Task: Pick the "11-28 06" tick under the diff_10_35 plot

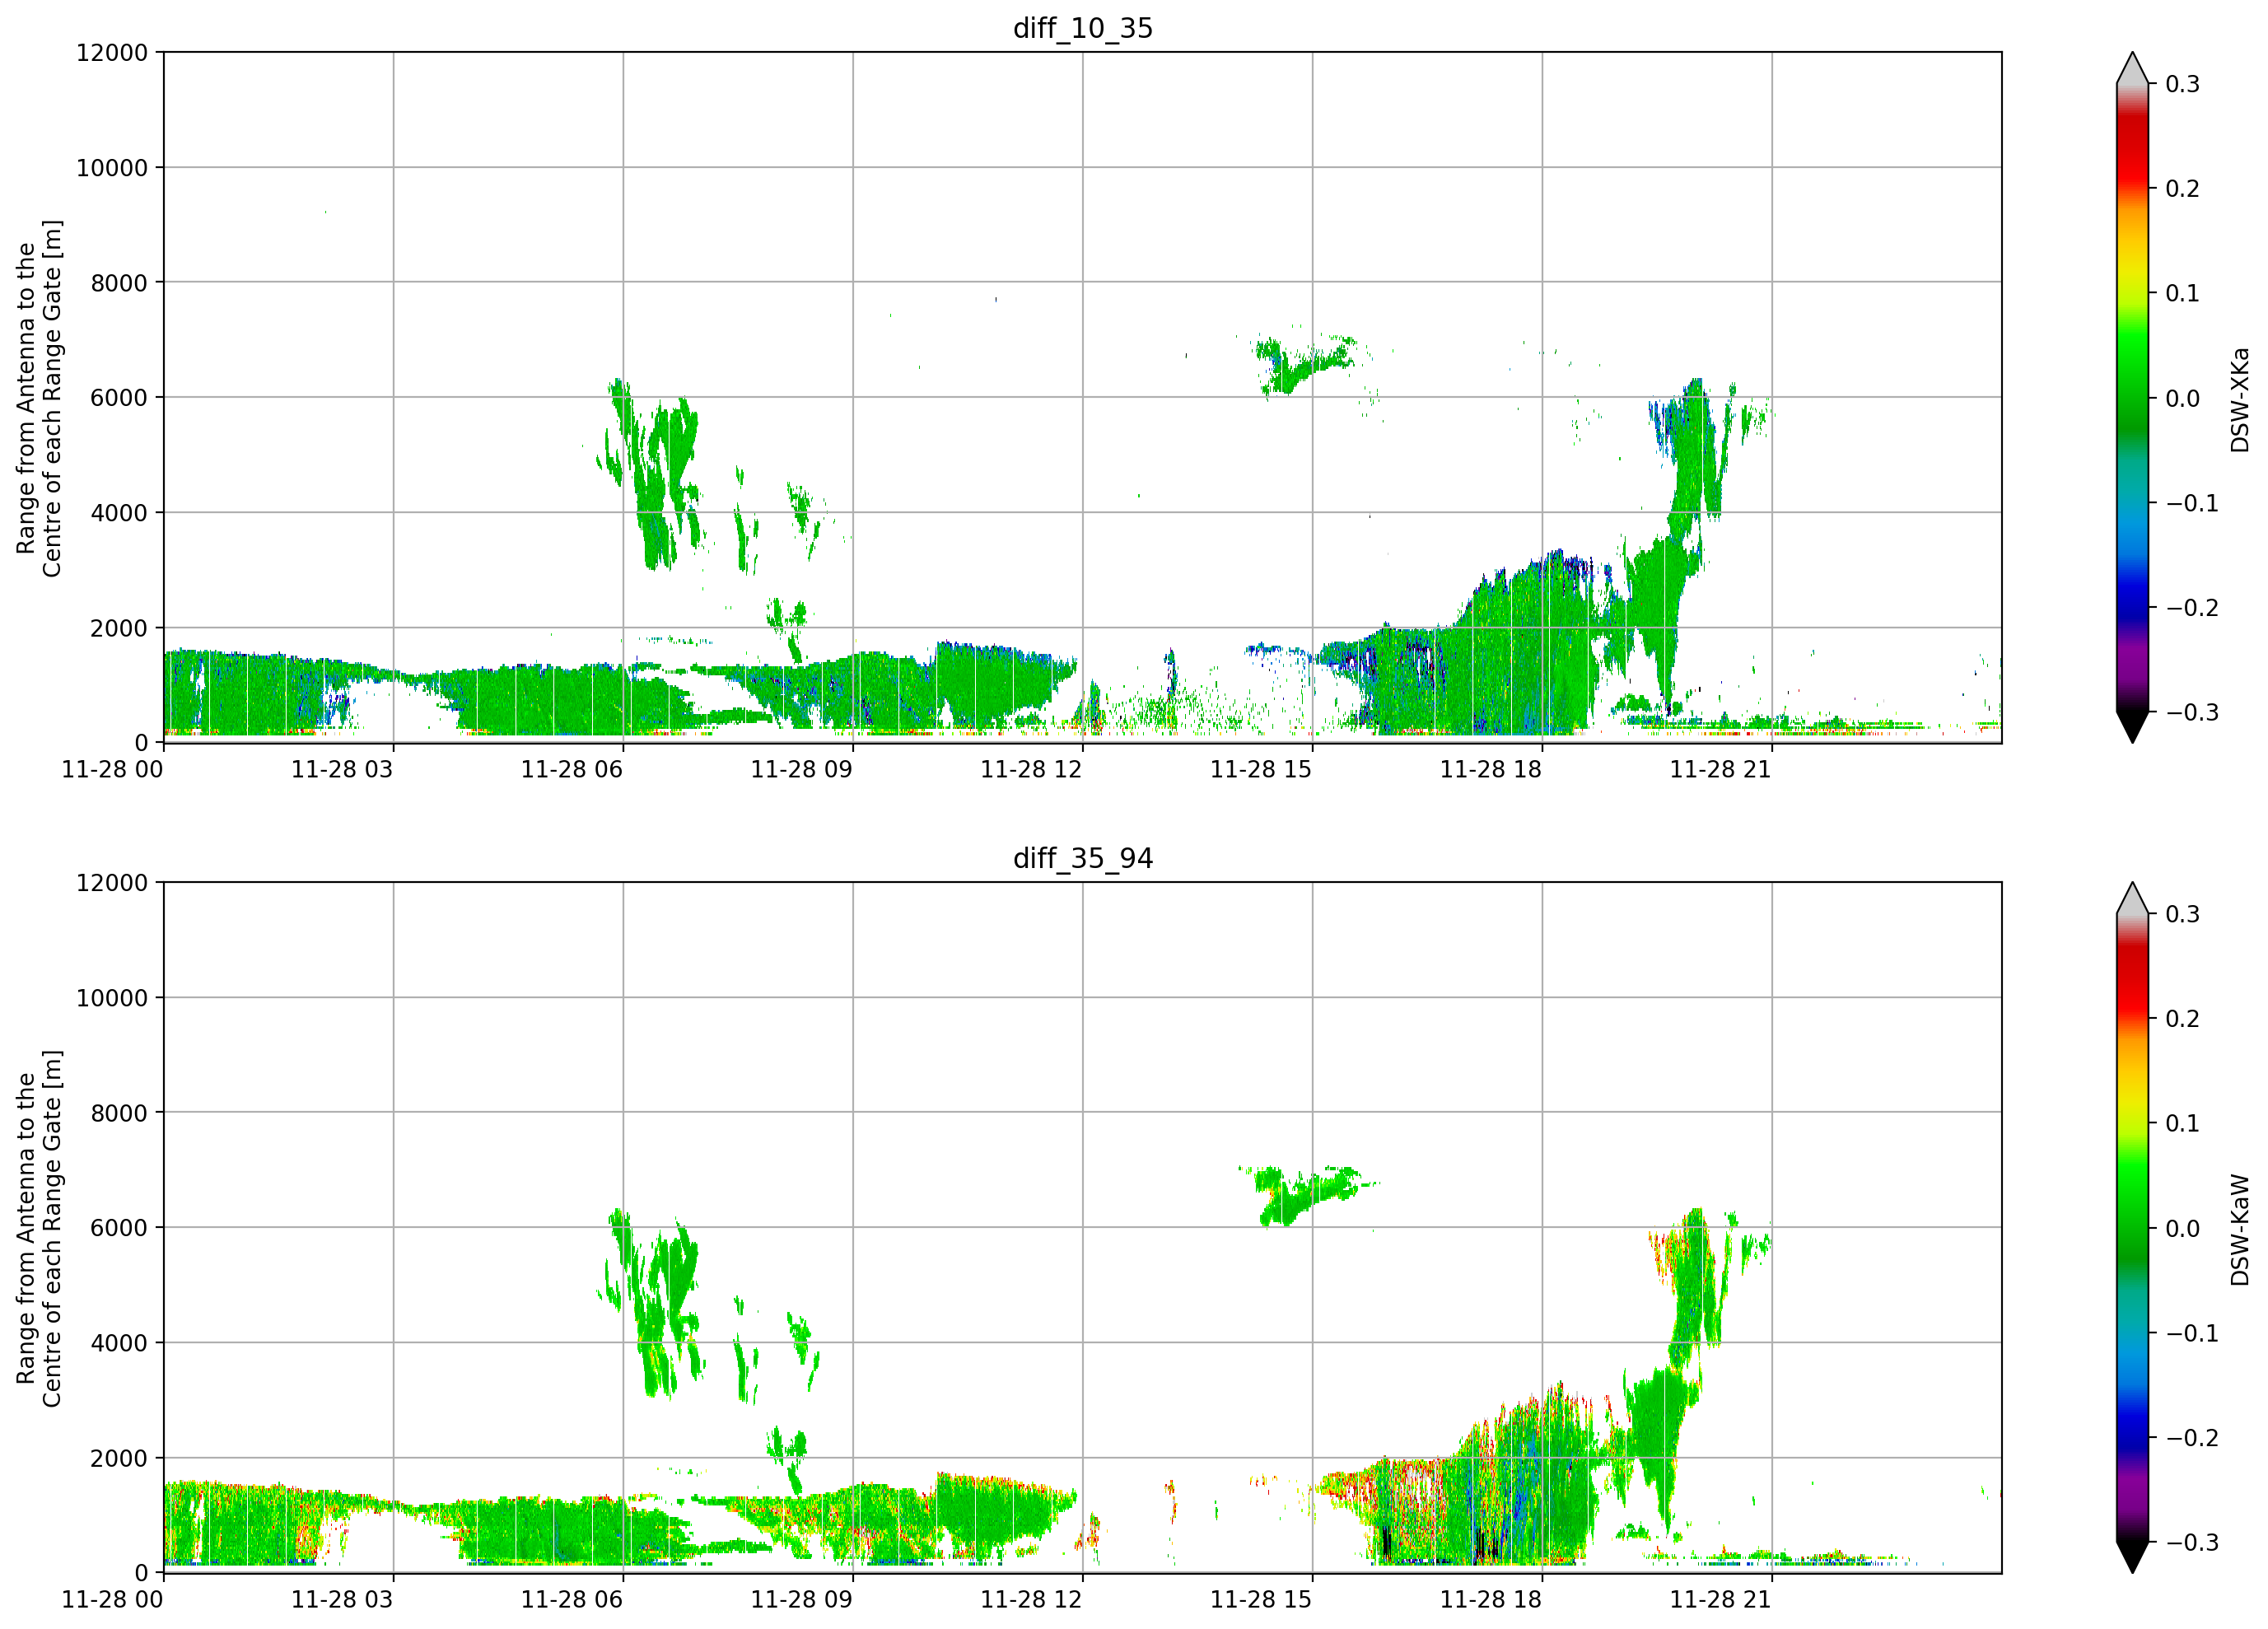Action: tap(572, 769)
